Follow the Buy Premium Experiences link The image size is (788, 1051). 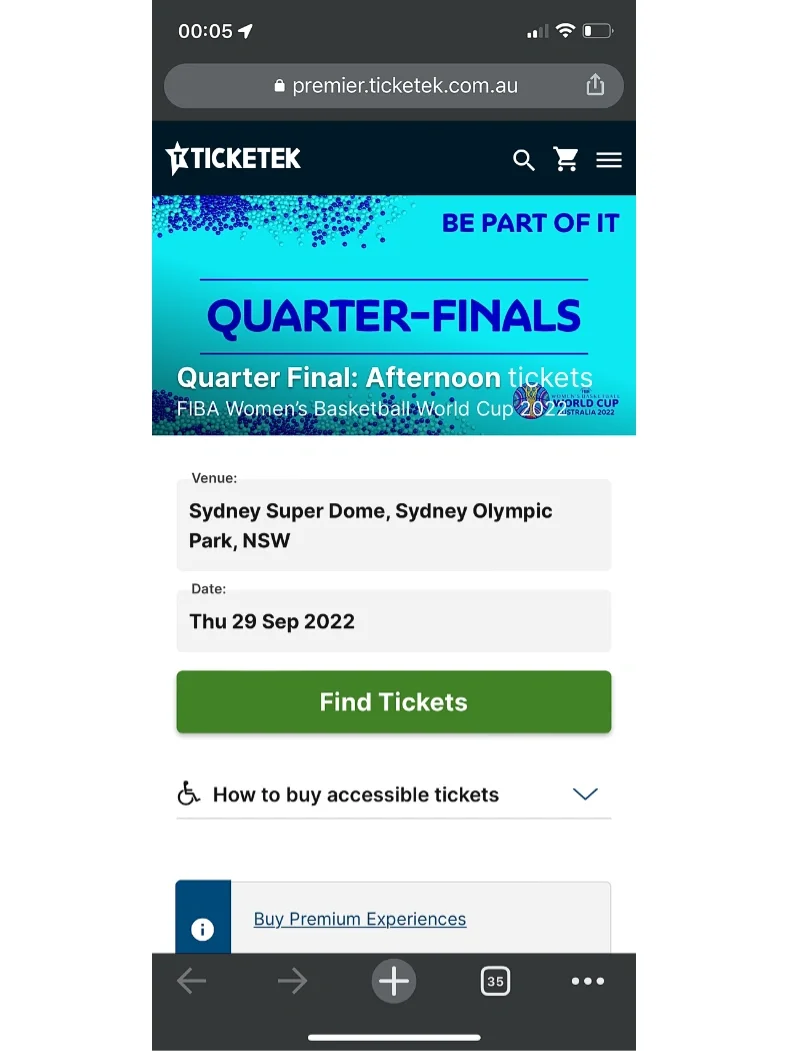click(x=360, y=919)
